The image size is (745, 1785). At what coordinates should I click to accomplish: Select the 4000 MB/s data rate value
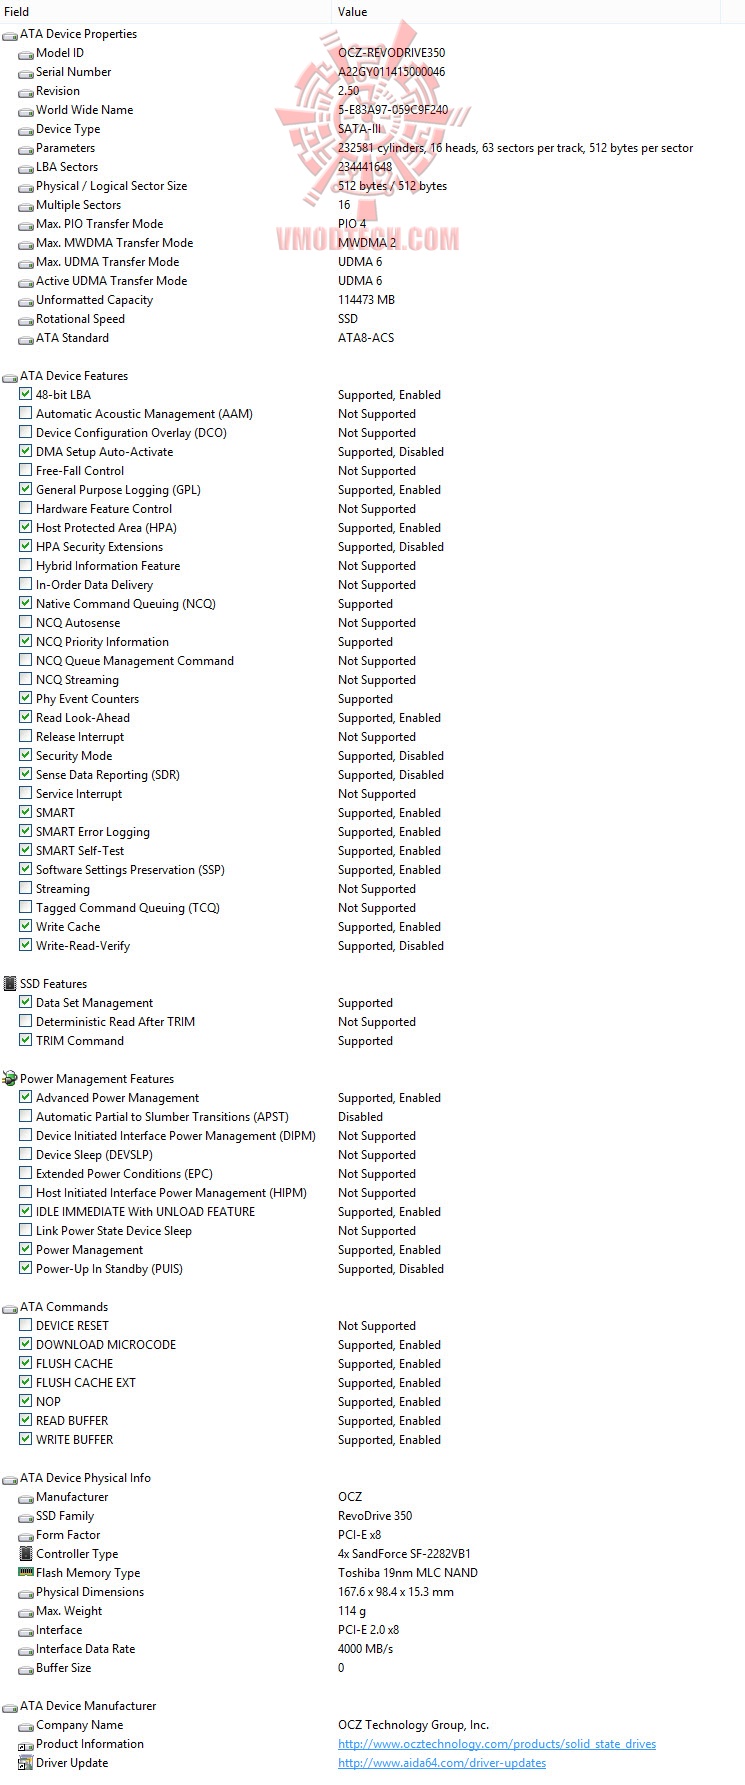coord(365,1649)
